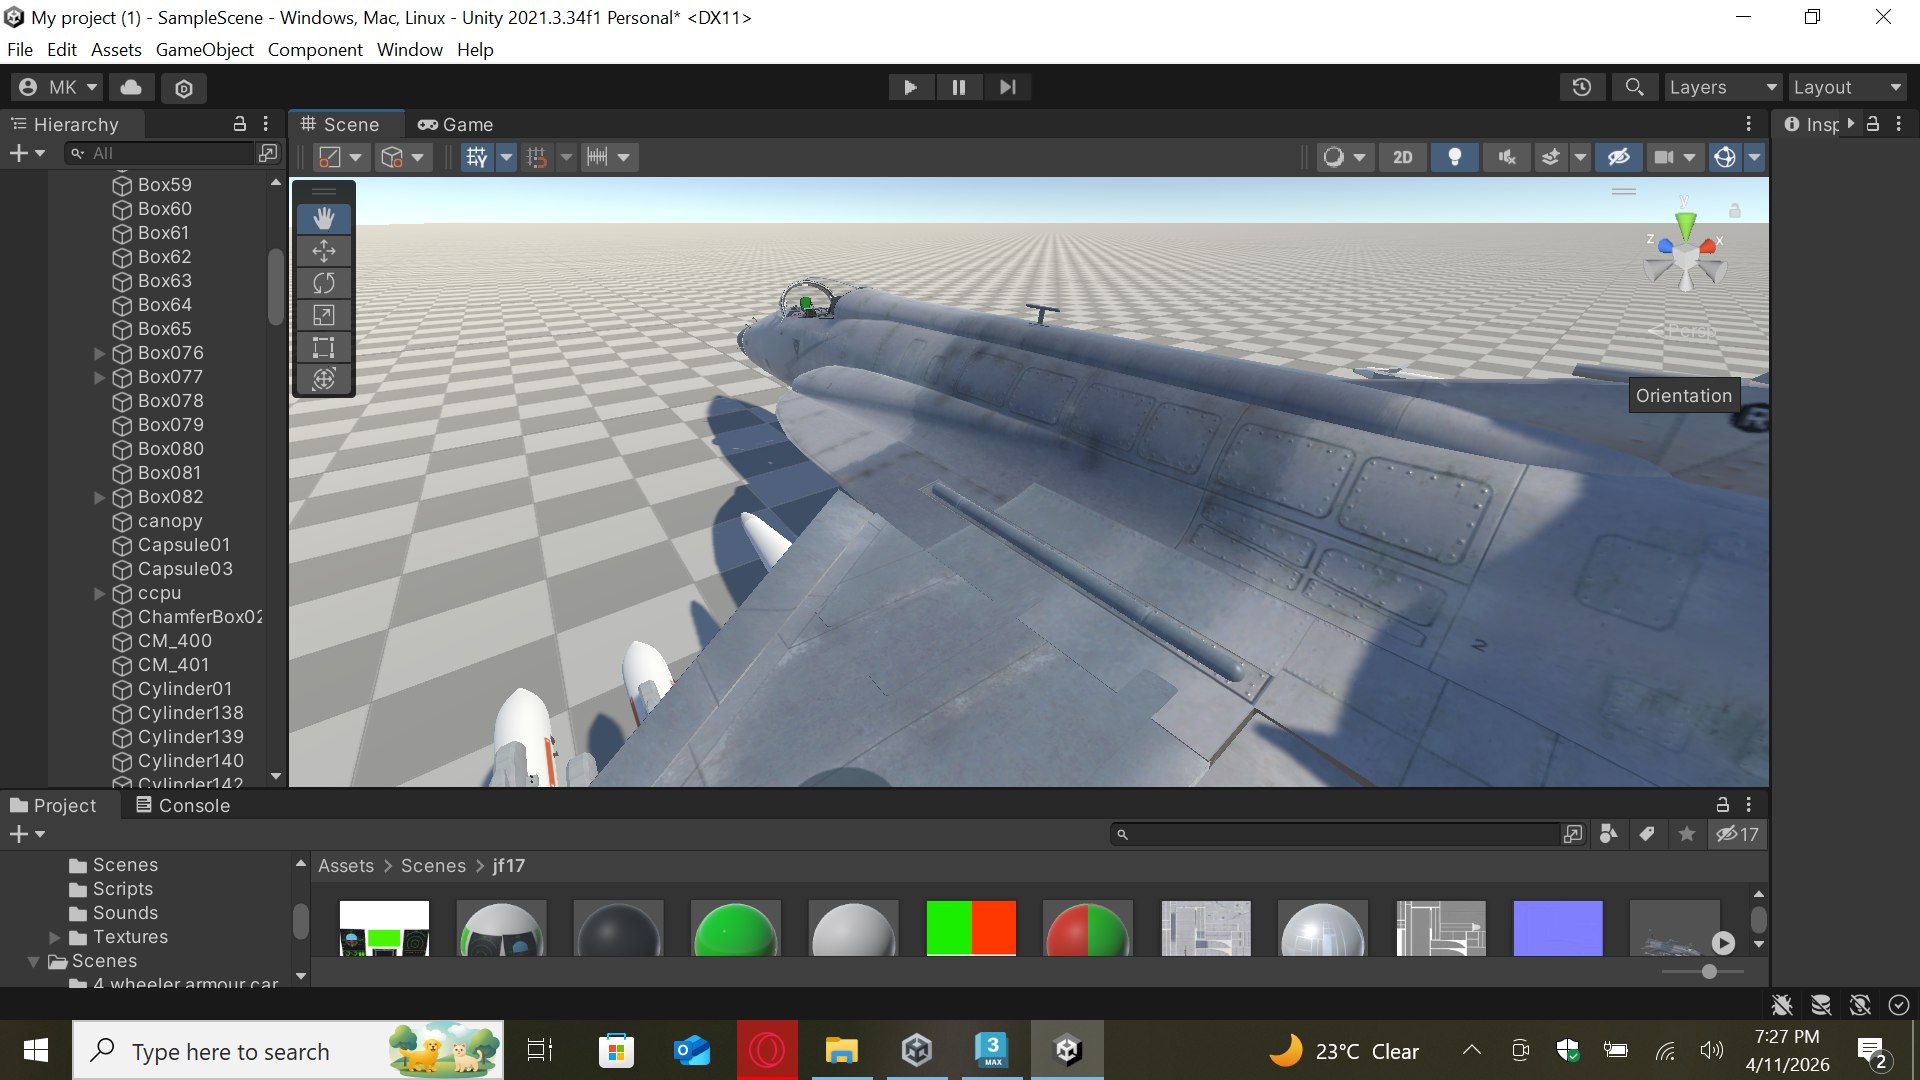
Task: Open version control settings icon
Action: pyautogui.click(x=184, y=88)
